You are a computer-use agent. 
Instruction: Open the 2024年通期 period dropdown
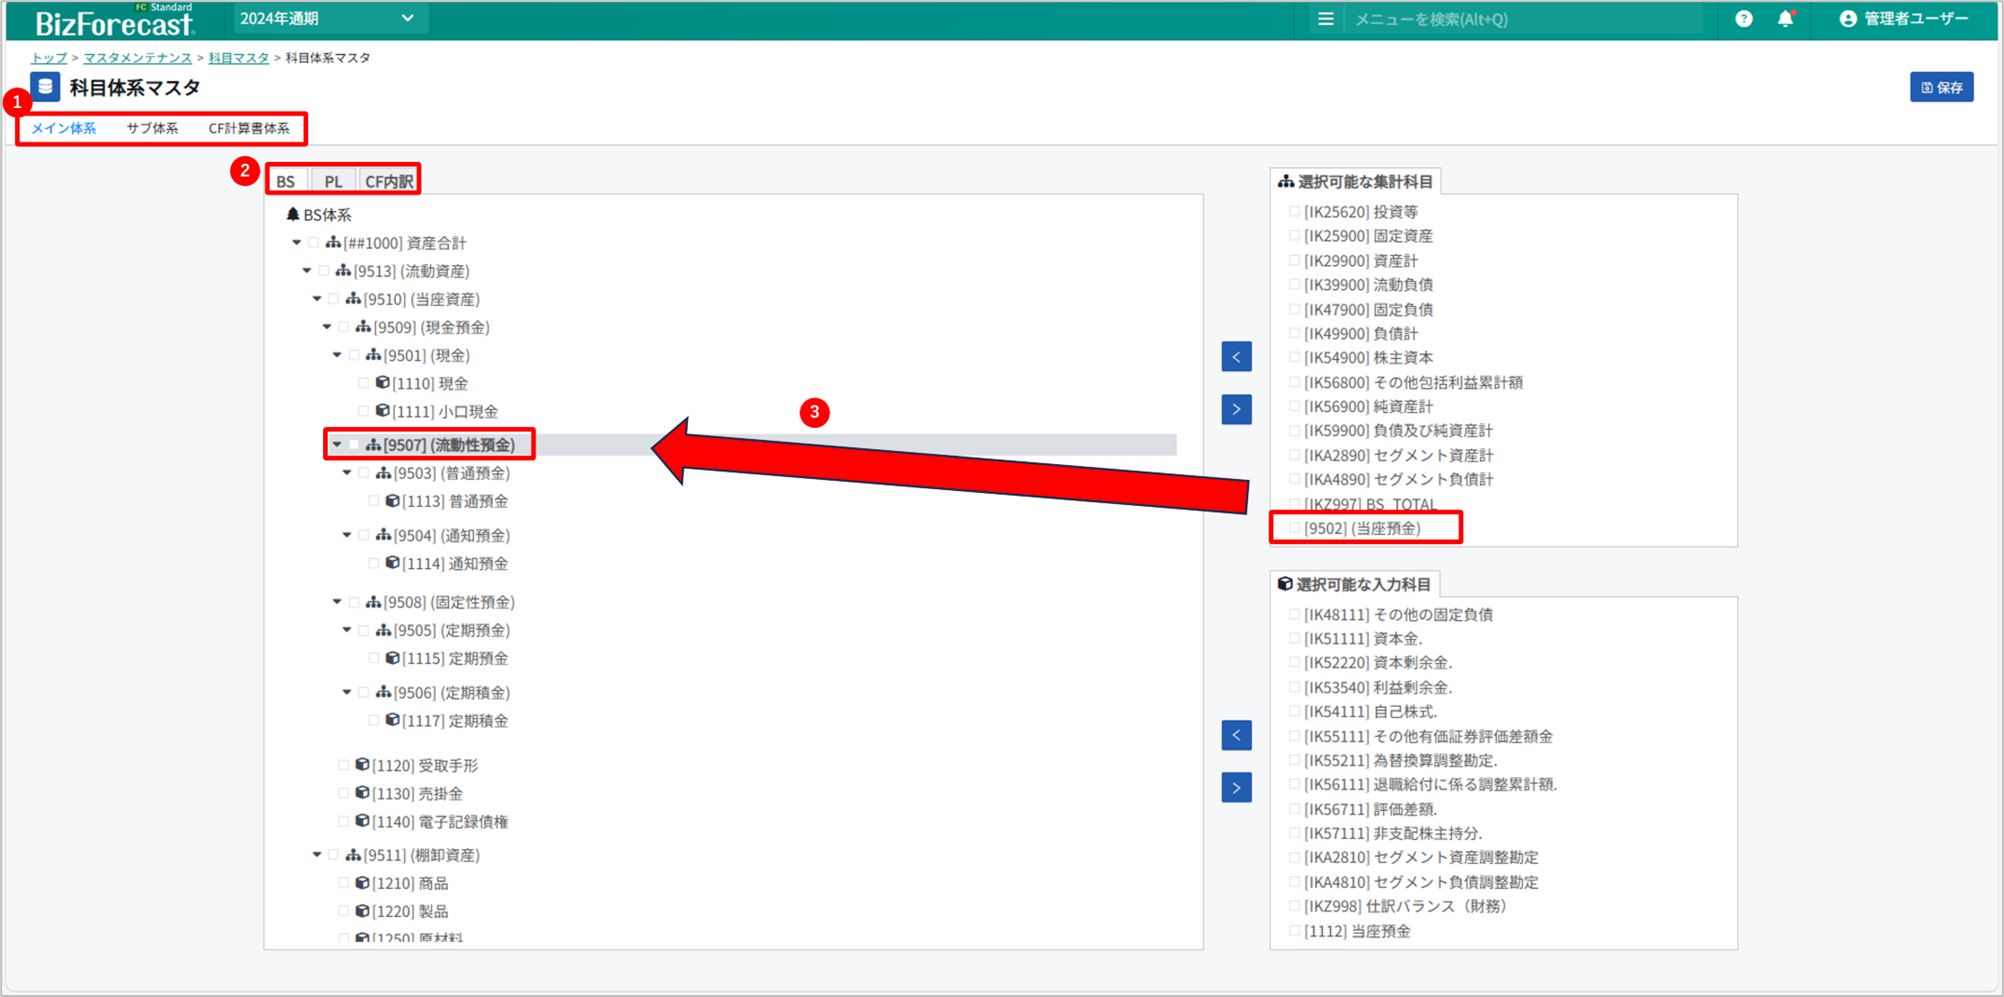[x=326, y=19]
